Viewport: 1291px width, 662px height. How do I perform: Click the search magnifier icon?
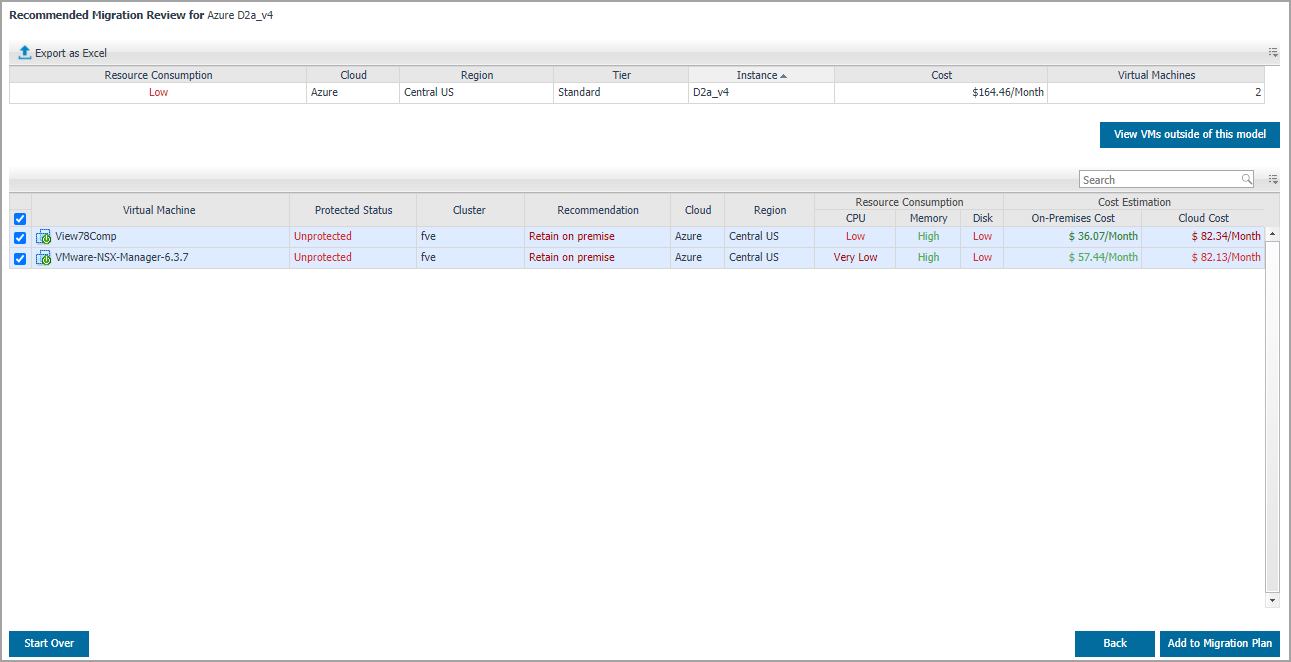point(1247,180)
